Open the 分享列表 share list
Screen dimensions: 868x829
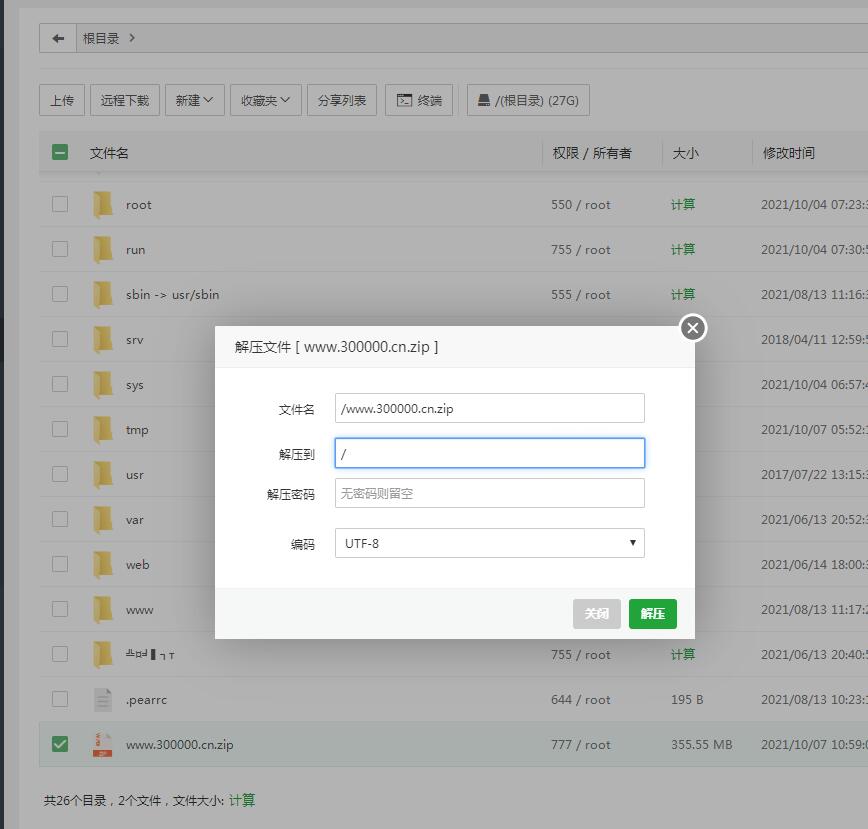[x=341, y=100]
